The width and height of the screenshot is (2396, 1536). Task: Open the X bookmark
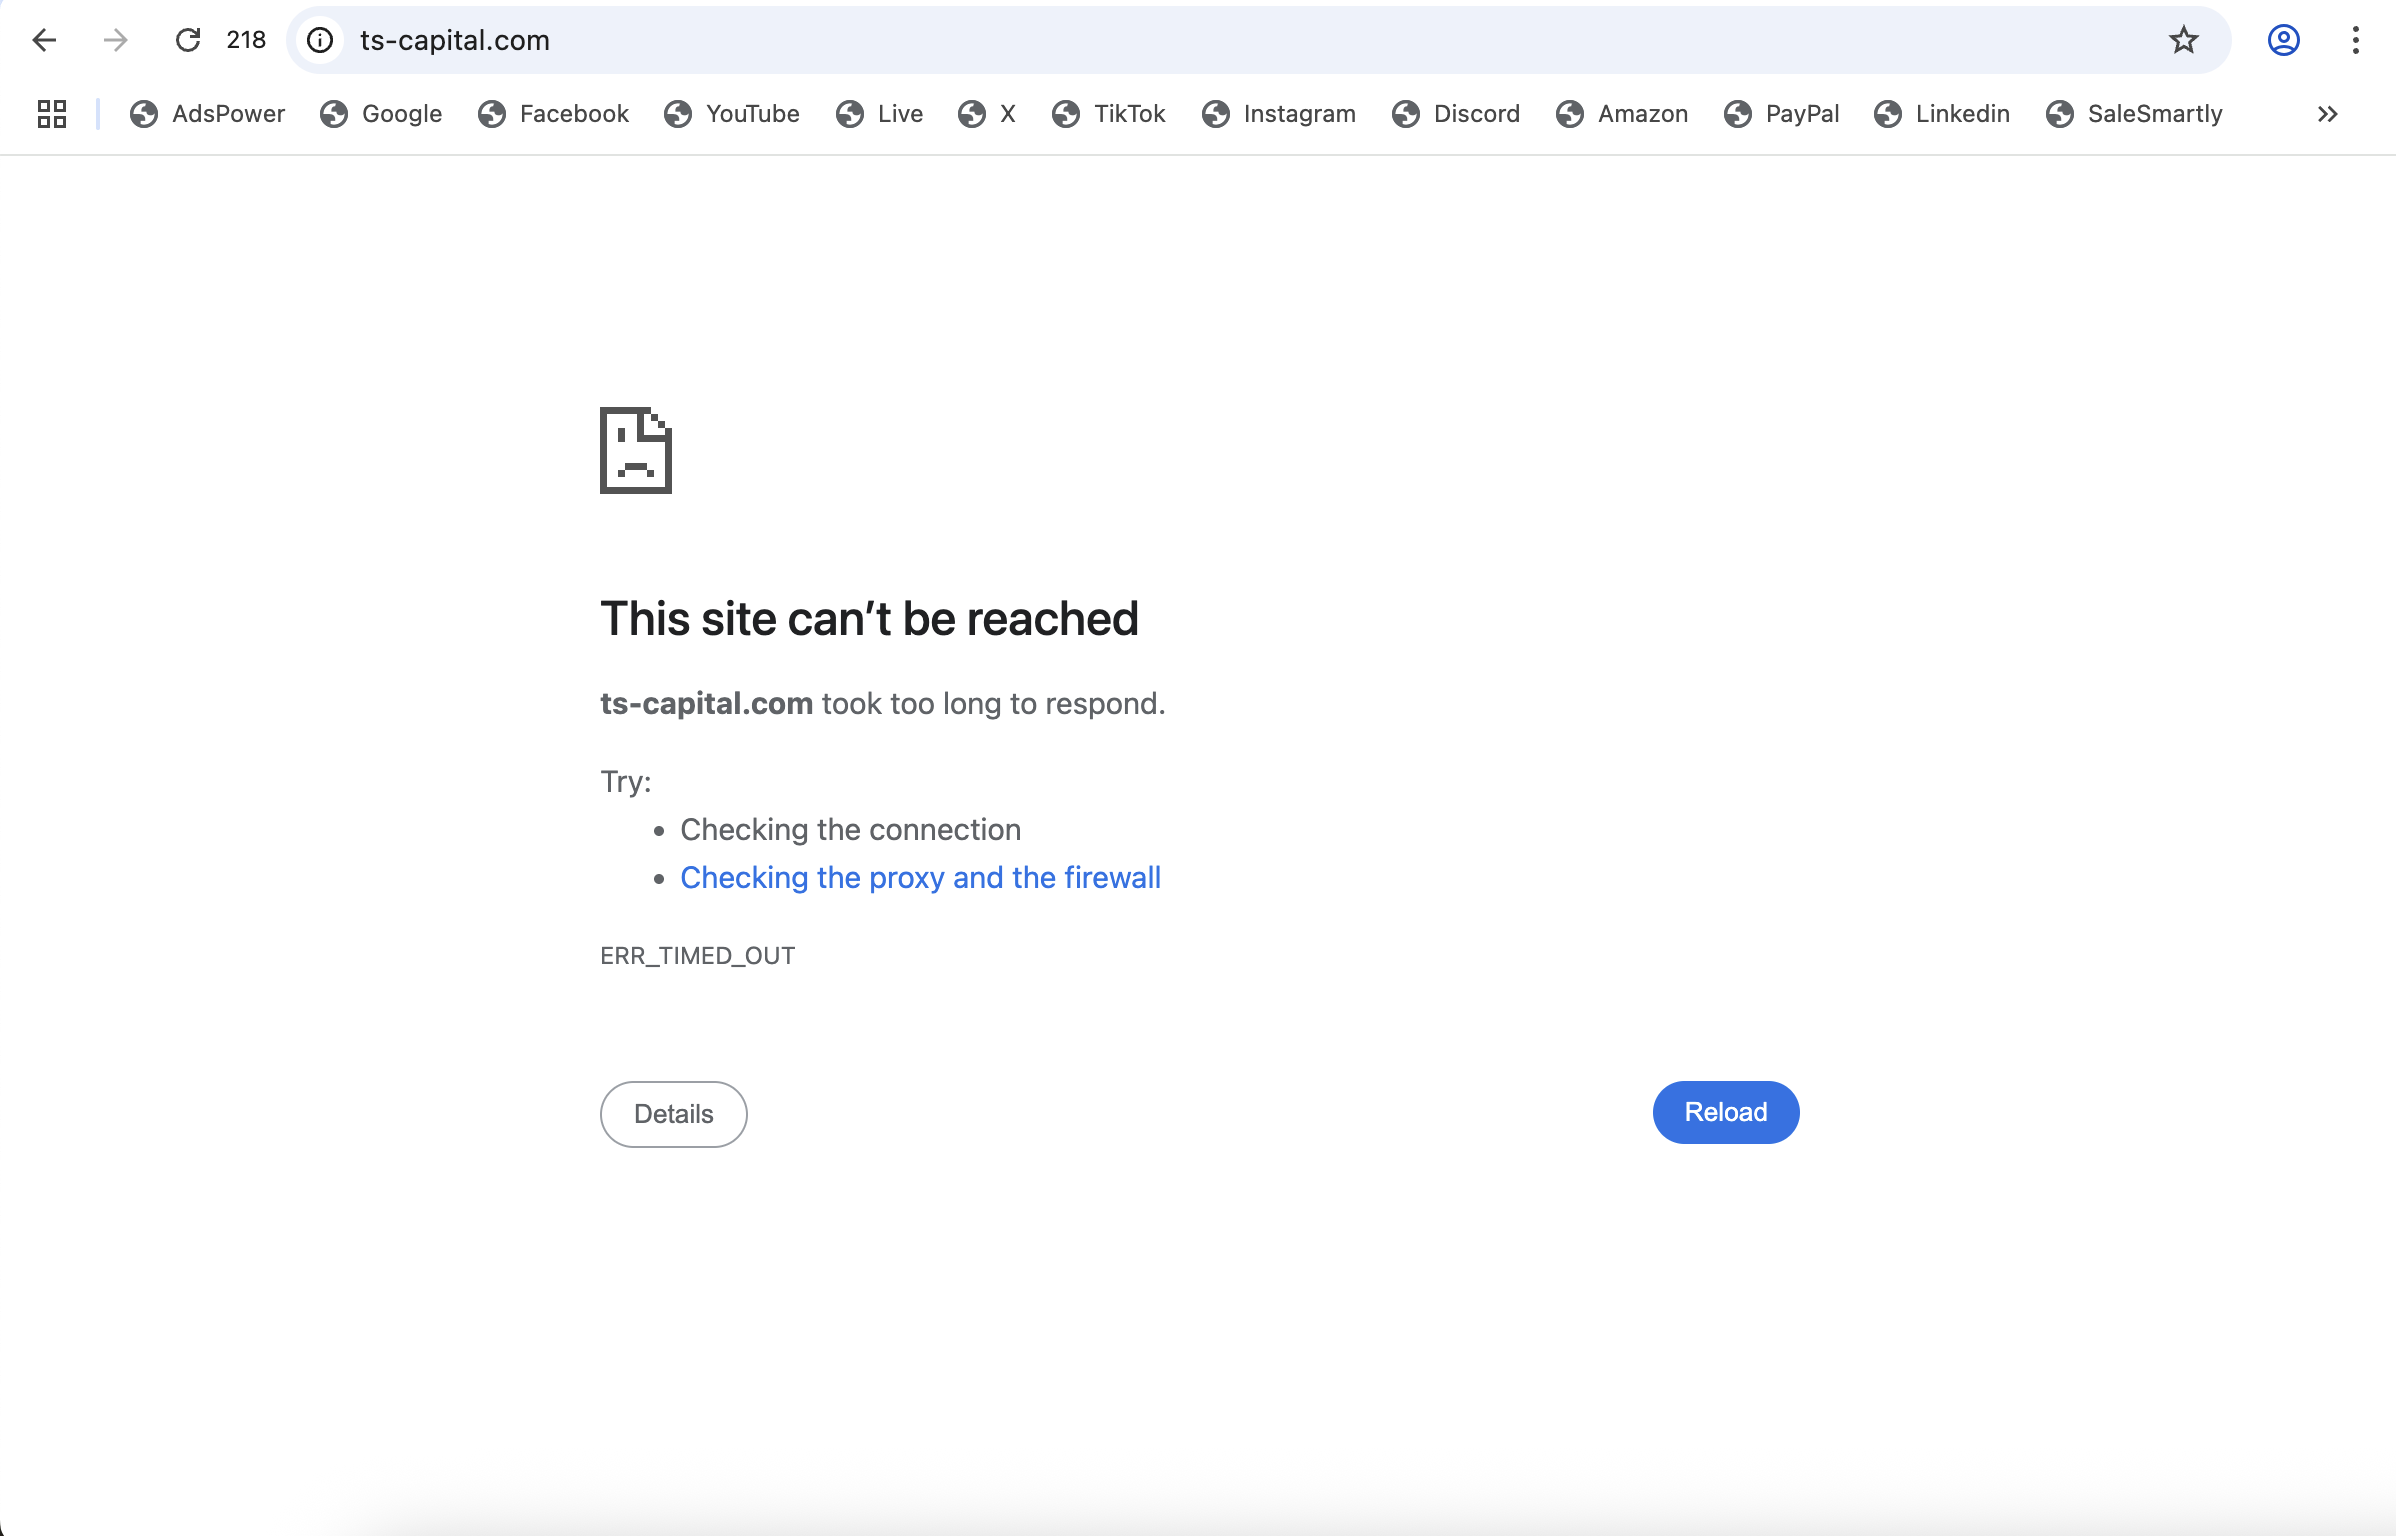[987, 114]
